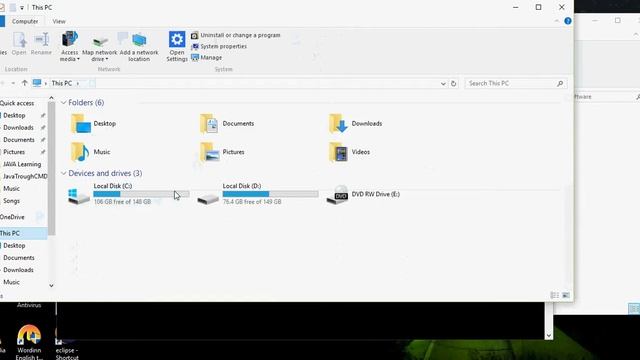Select the Pictures folder icon
This screenshot has height=360, width=640.
pyautogui.click(x=209, y=152)
